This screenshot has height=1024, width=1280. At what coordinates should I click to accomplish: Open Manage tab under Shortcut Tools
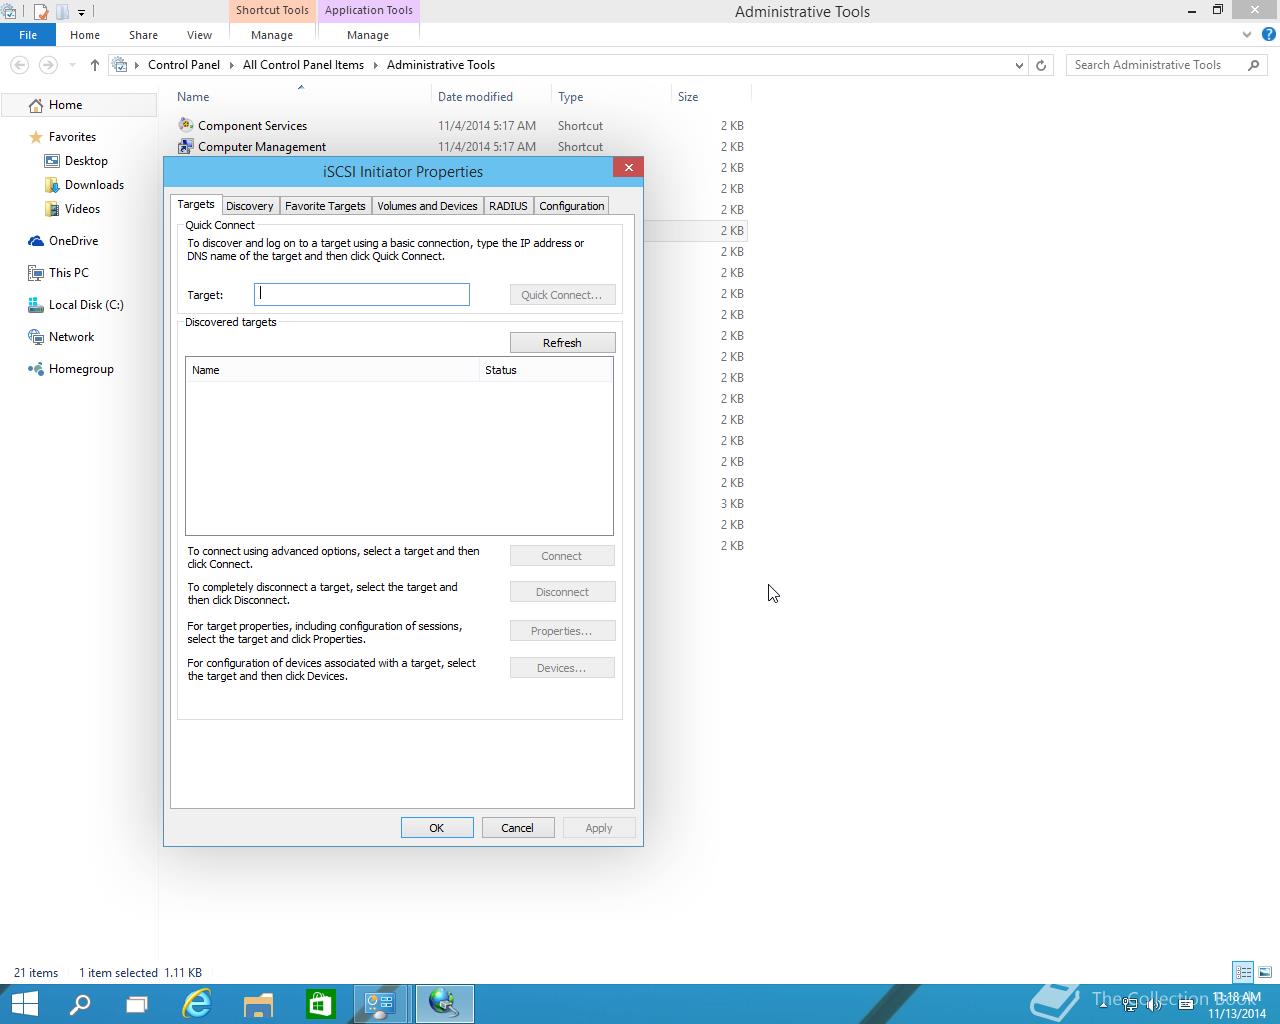(272, 35)
